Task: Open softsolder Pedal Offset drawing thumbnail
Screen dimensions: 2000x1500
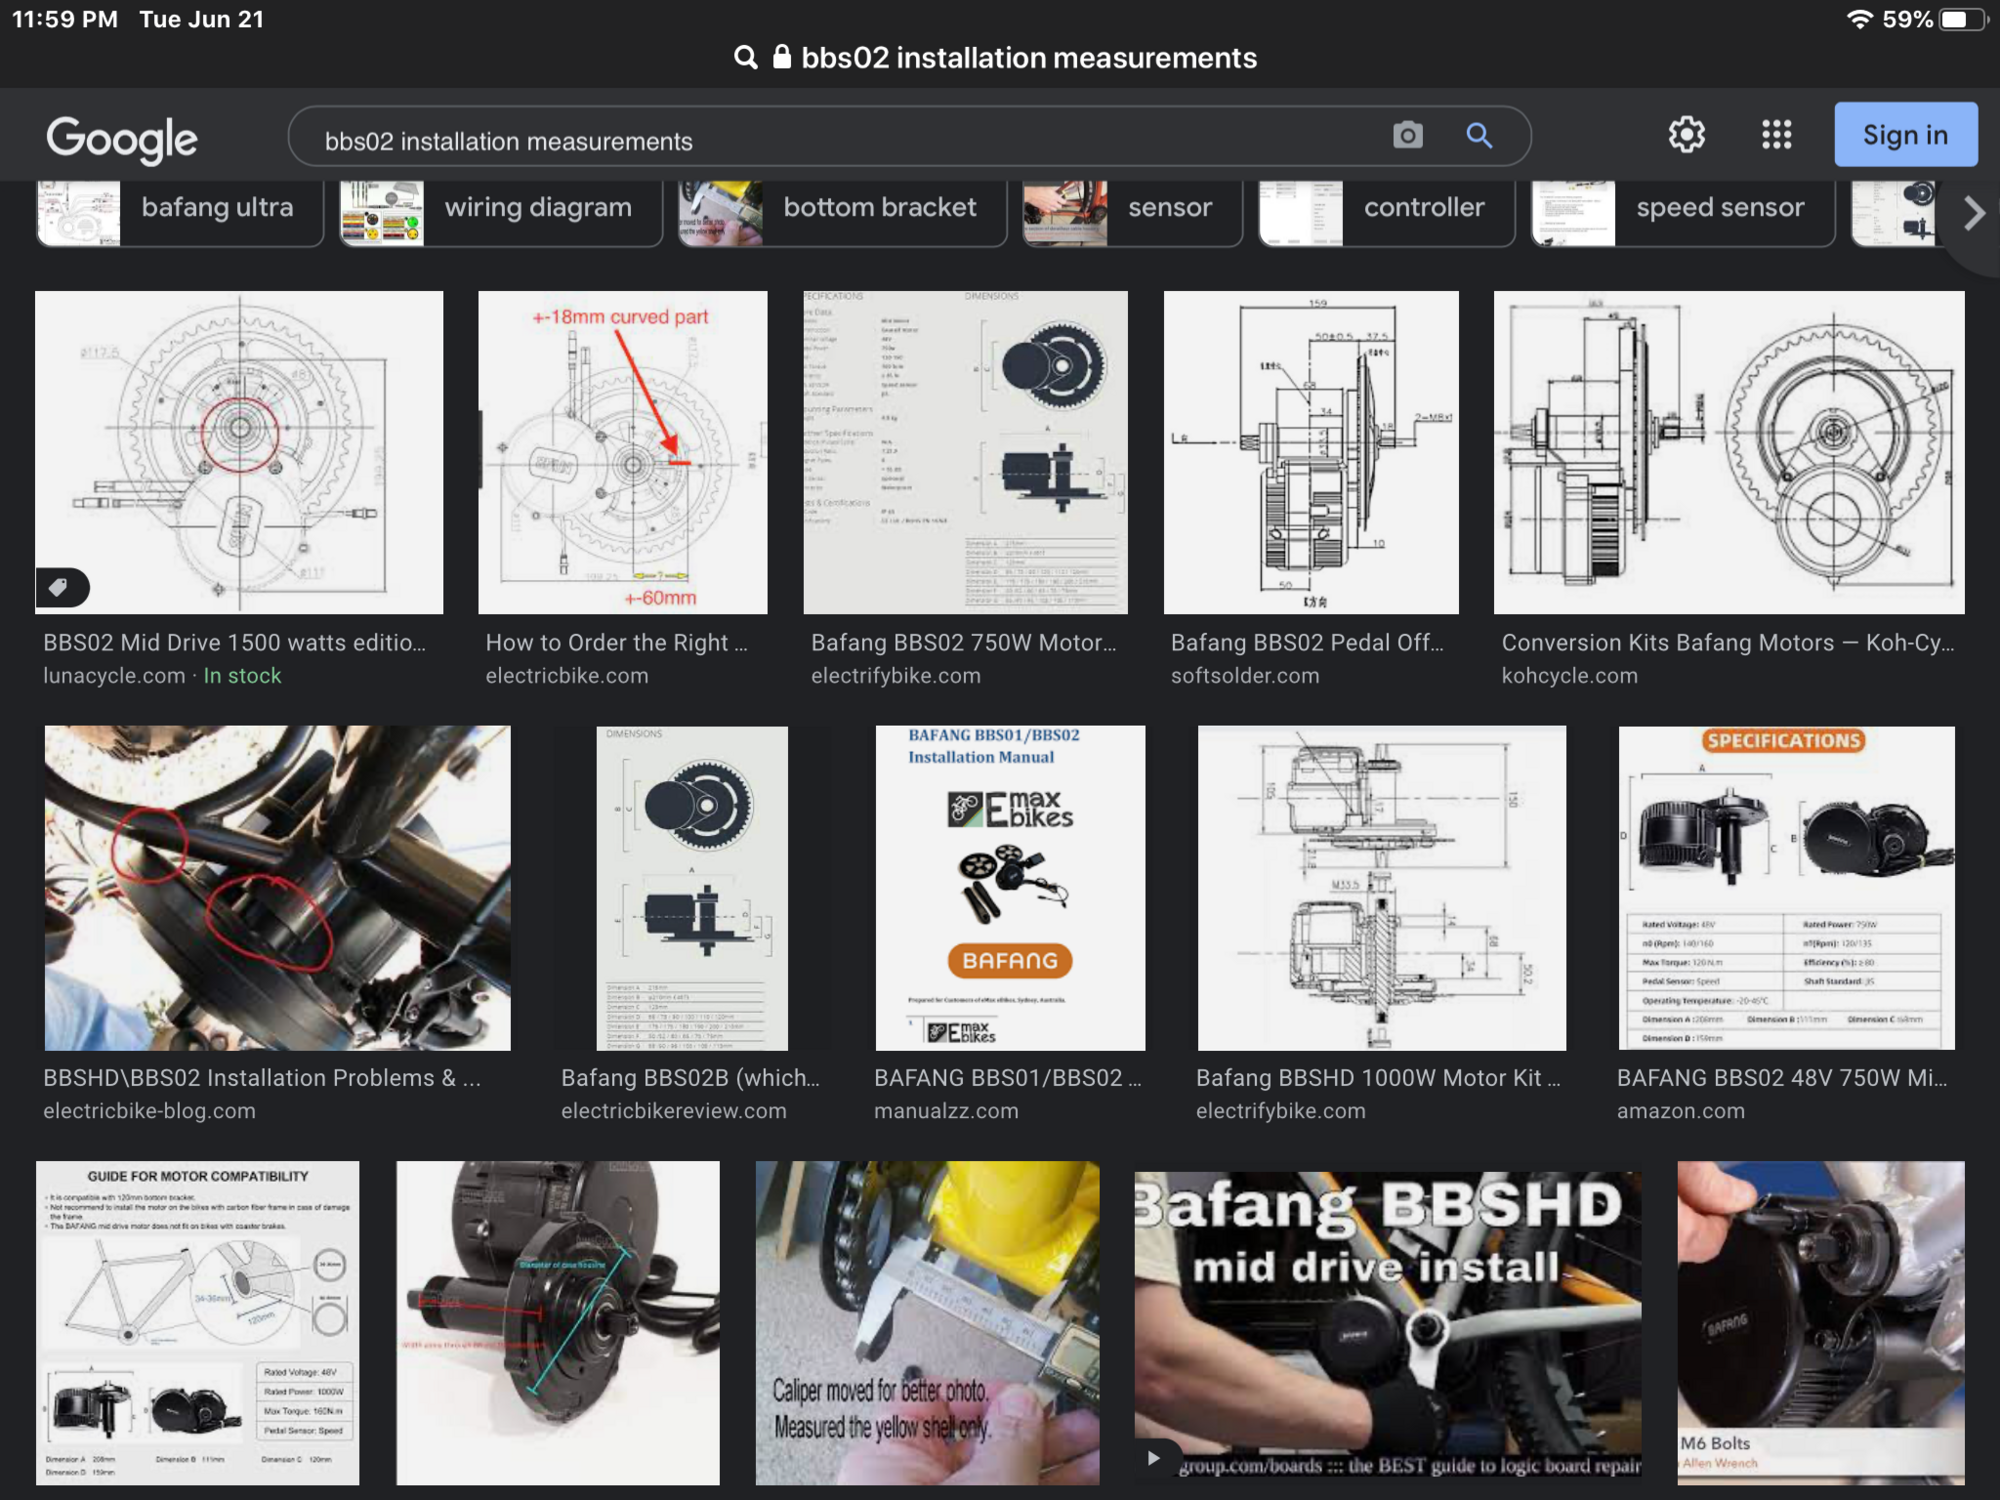Action: 1311,452
